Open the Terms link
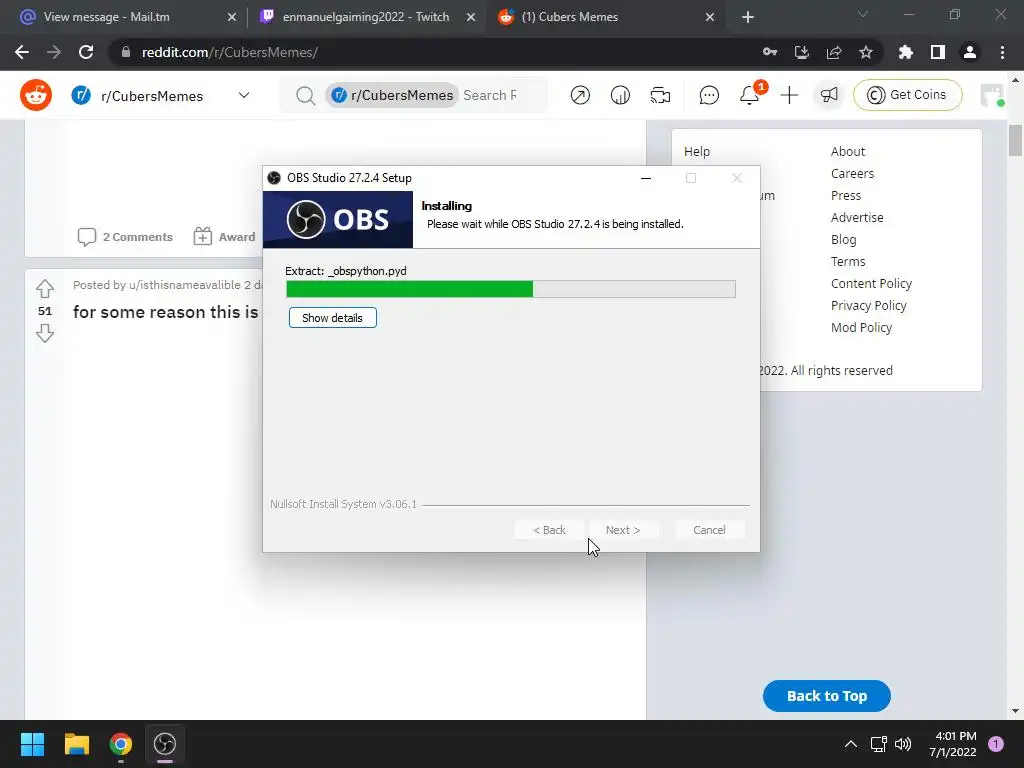Viewport: 1024px width, 768px height. coord(848,261)
